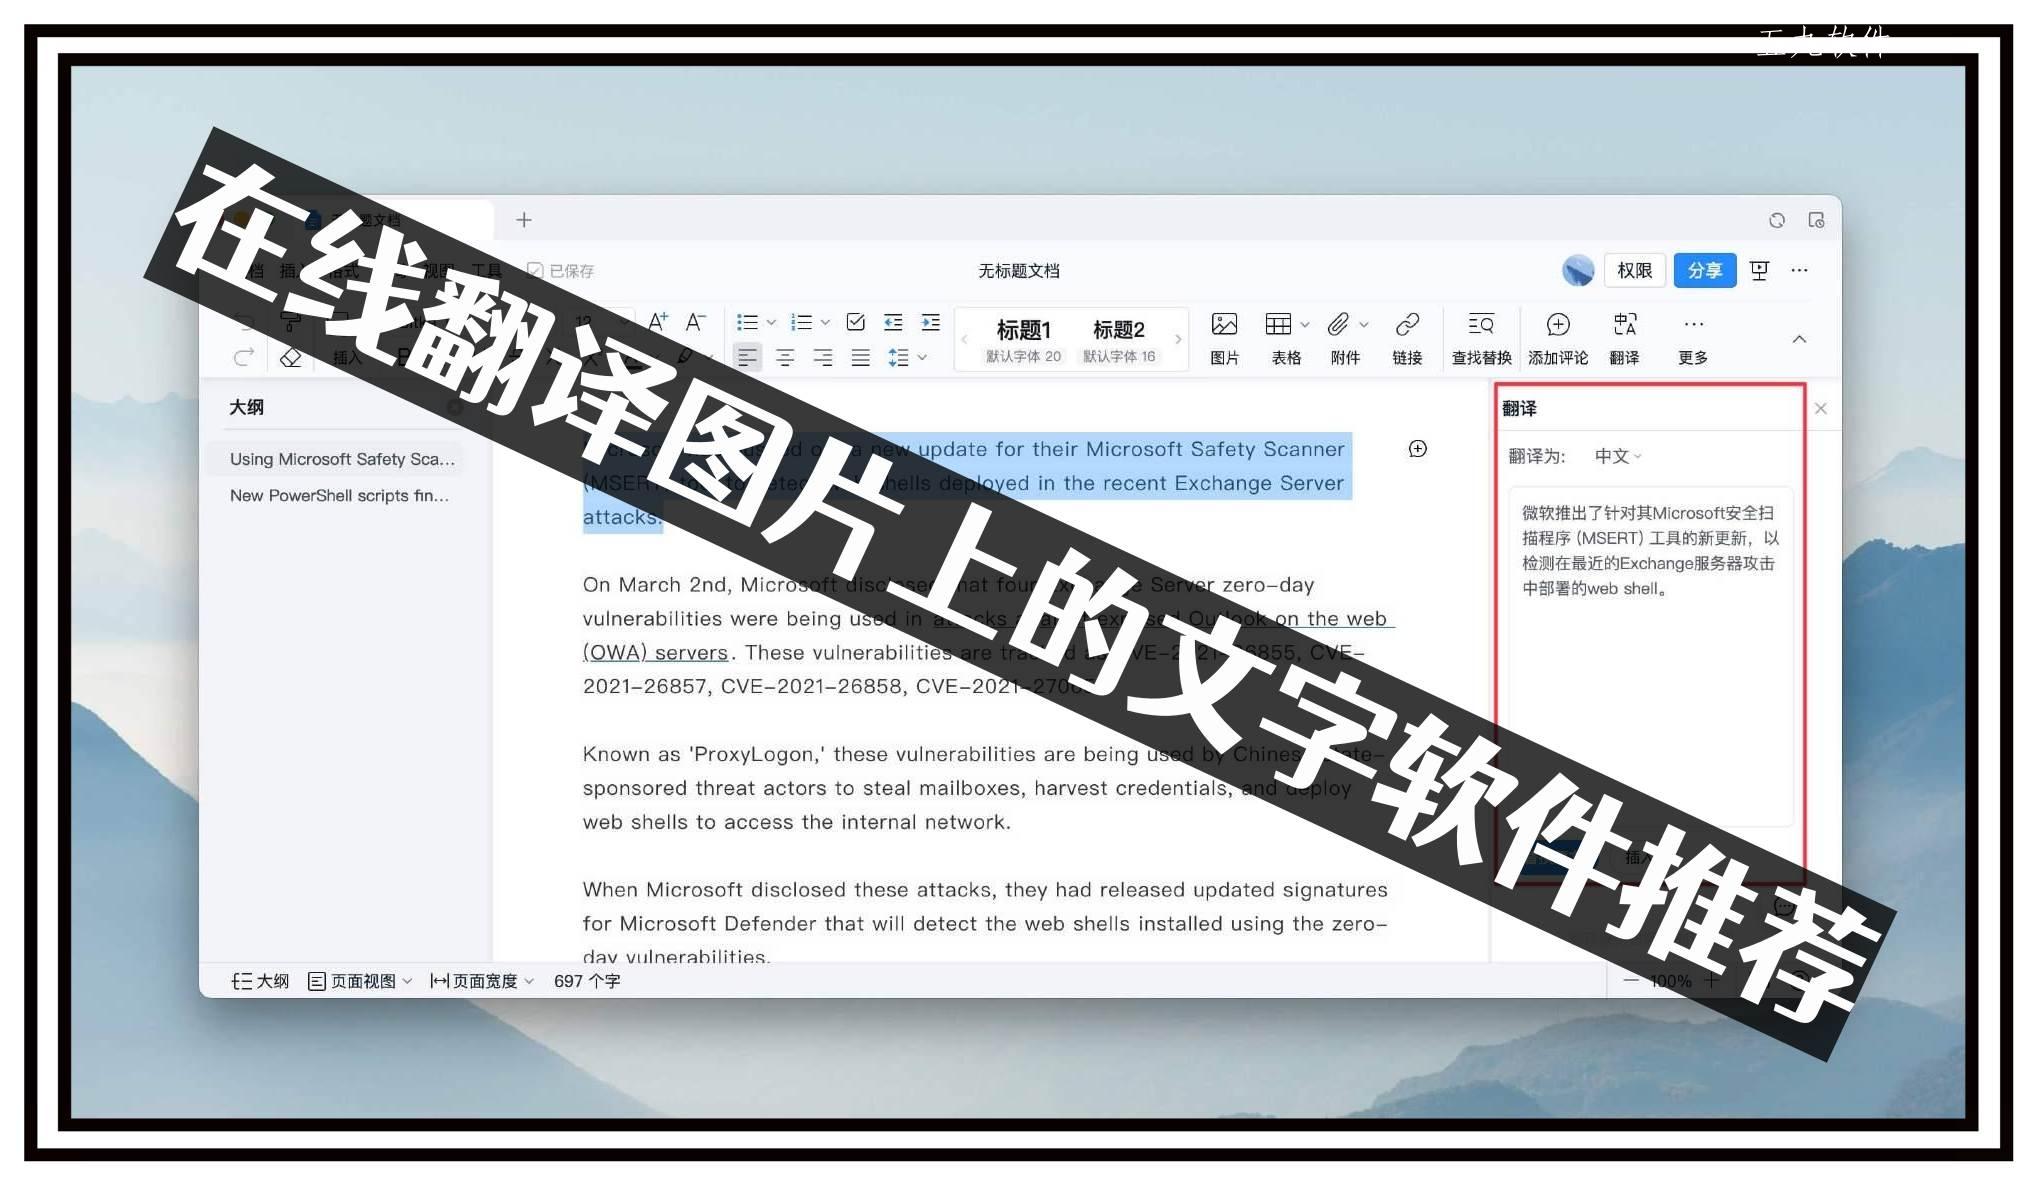The height and width of the screenshot is (1189, 2041).
Task: Open the 页面视图 view dropdown
Action: coord(359,981)
